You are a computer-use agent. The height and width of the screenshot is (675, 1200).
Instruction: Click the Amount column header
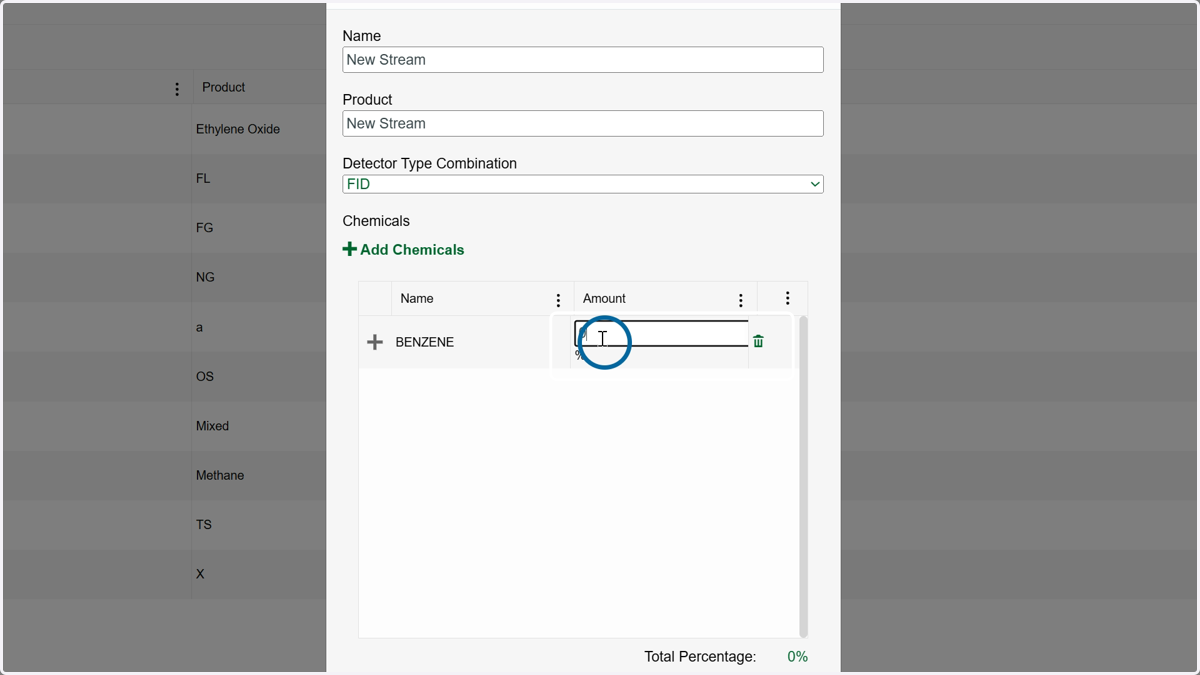tap(604, 299)
